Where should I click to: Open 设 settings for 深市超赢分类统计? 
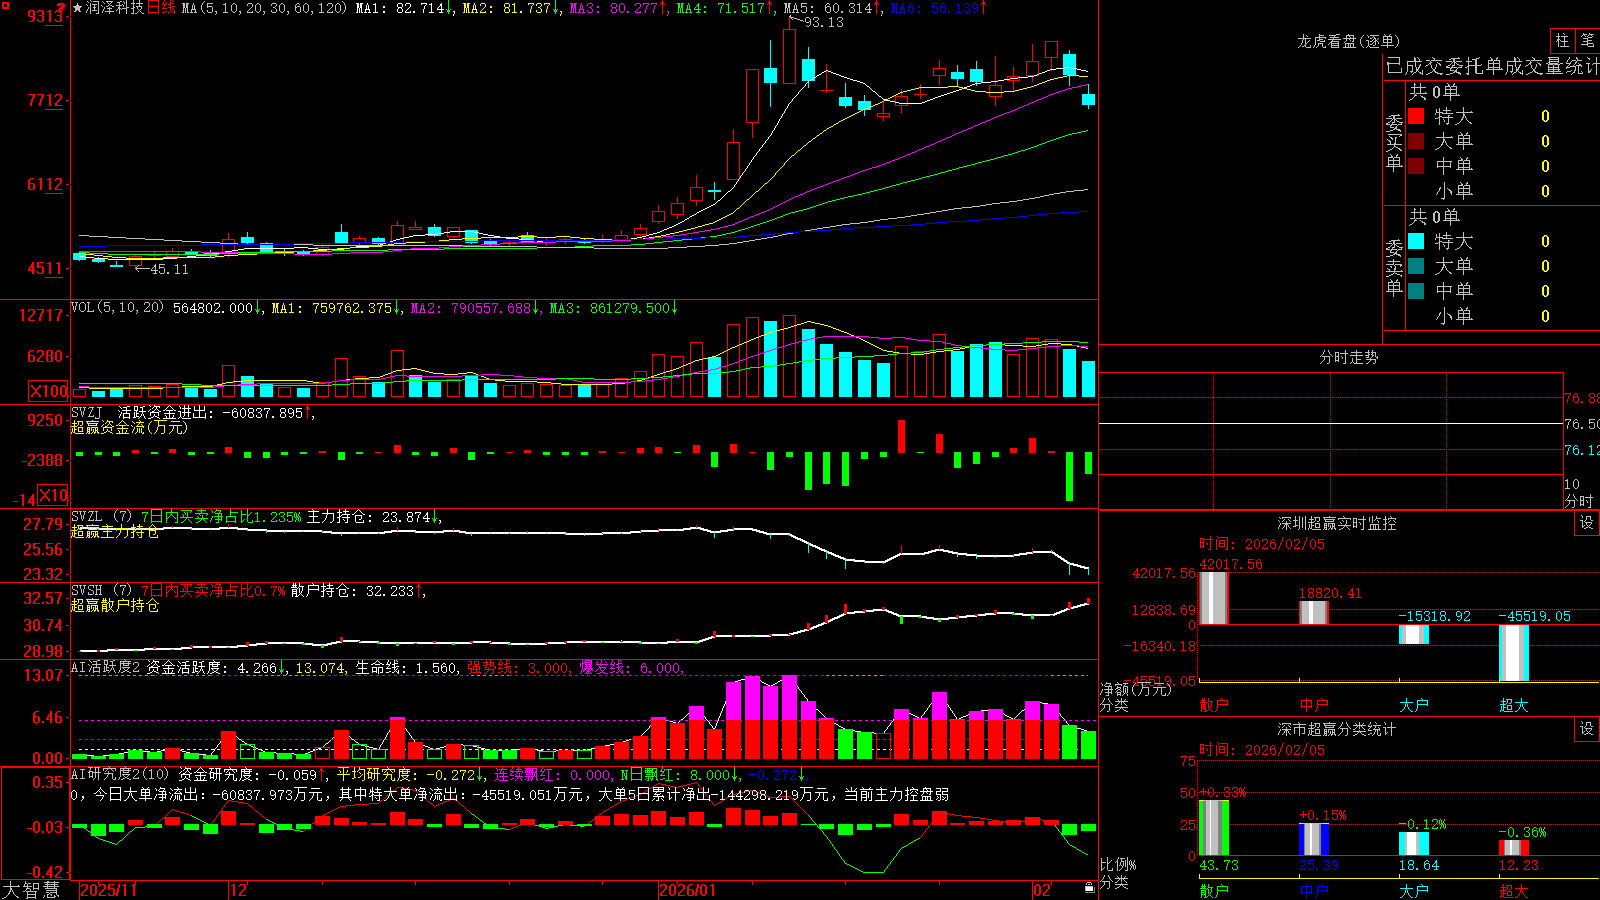pyautogui.click(x=1587, y=729)
